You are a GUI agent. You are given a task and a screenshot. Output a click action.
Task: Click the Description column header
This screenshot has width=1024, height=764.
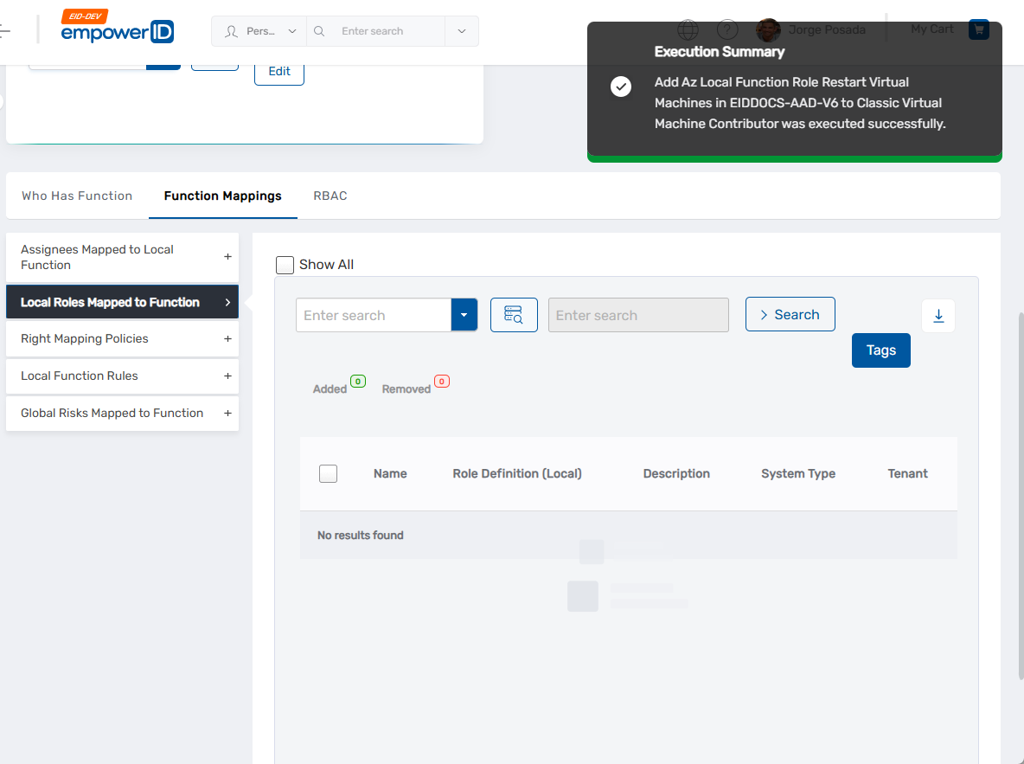[677, 474]
